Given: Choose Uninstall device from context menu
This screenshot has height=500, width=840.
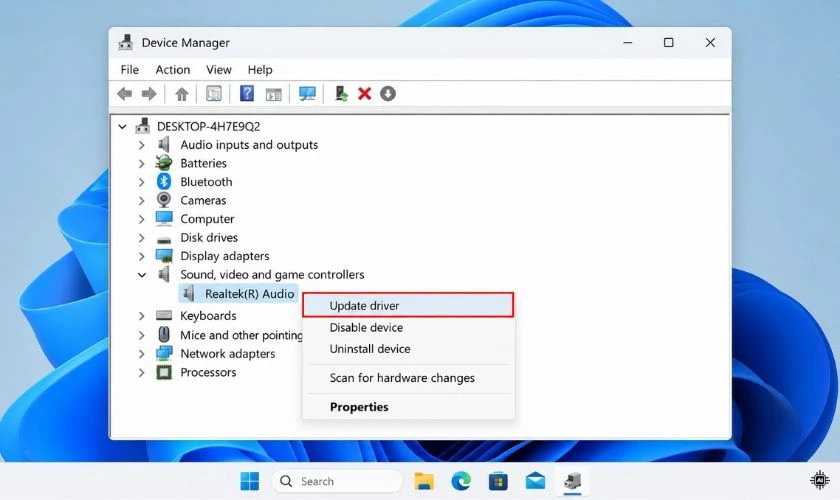Looking at the screenshot, I should tap(408, 349).
